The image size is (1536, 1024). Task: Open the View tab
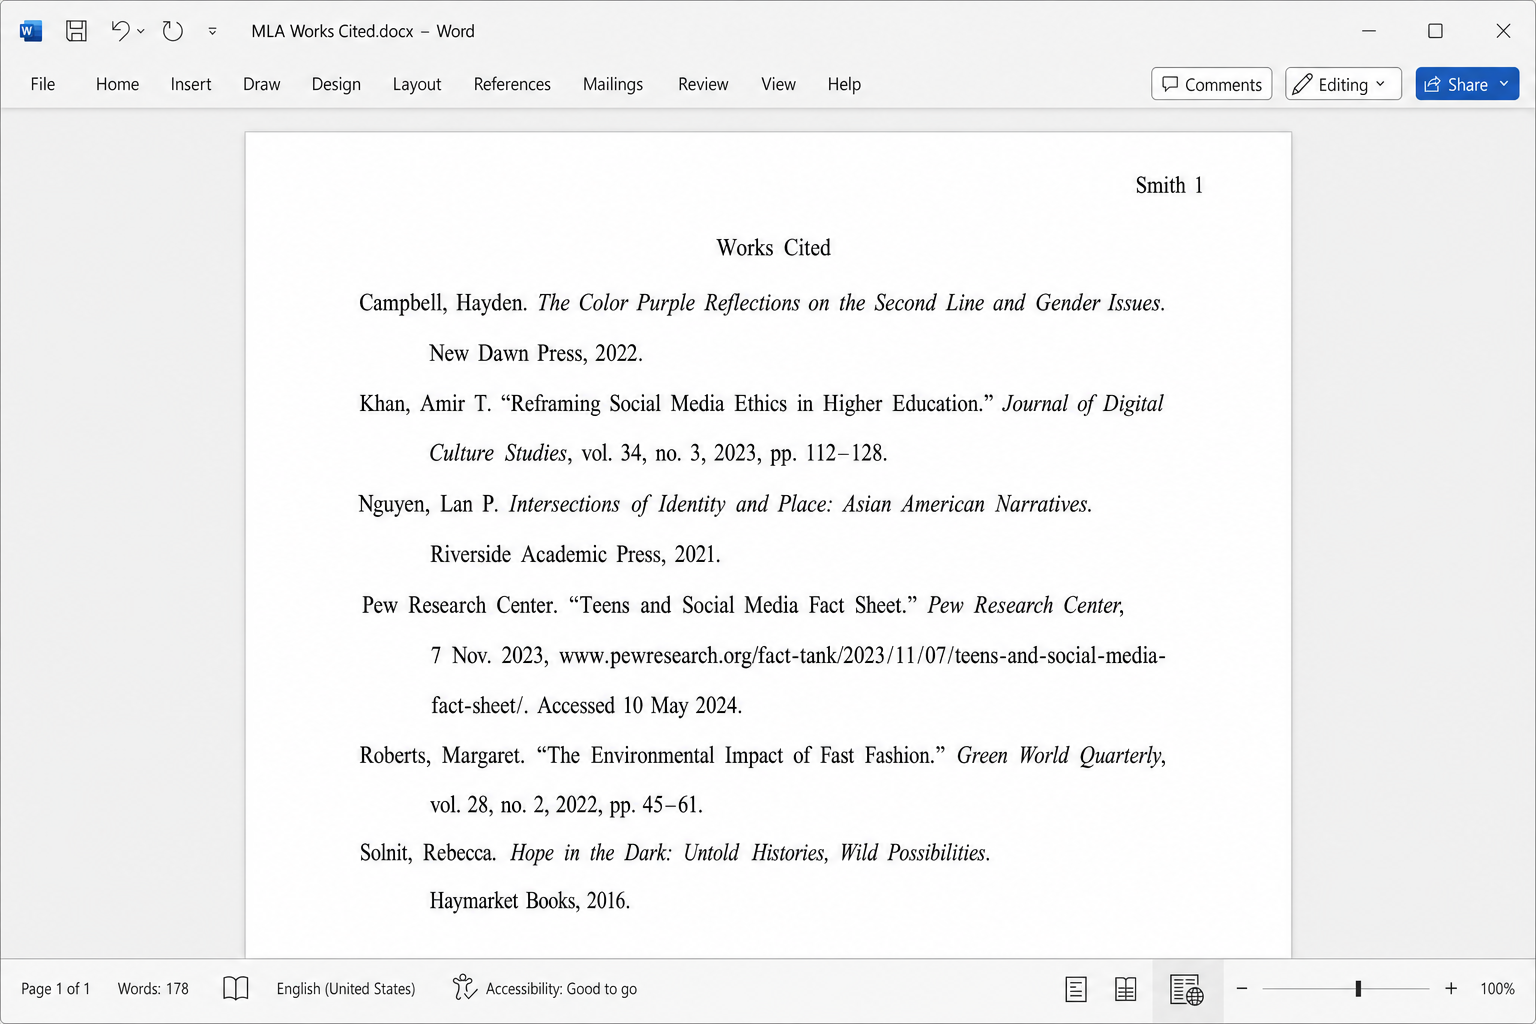click(x=778, y=84)
